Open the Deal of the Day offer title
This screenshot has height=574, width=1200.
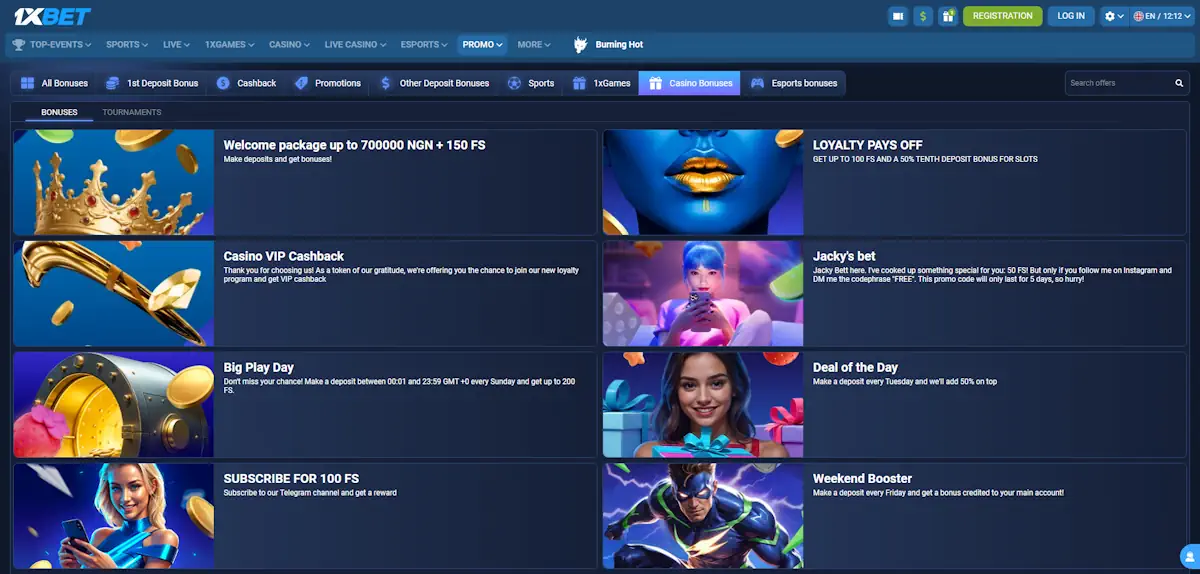click(856, 367)
